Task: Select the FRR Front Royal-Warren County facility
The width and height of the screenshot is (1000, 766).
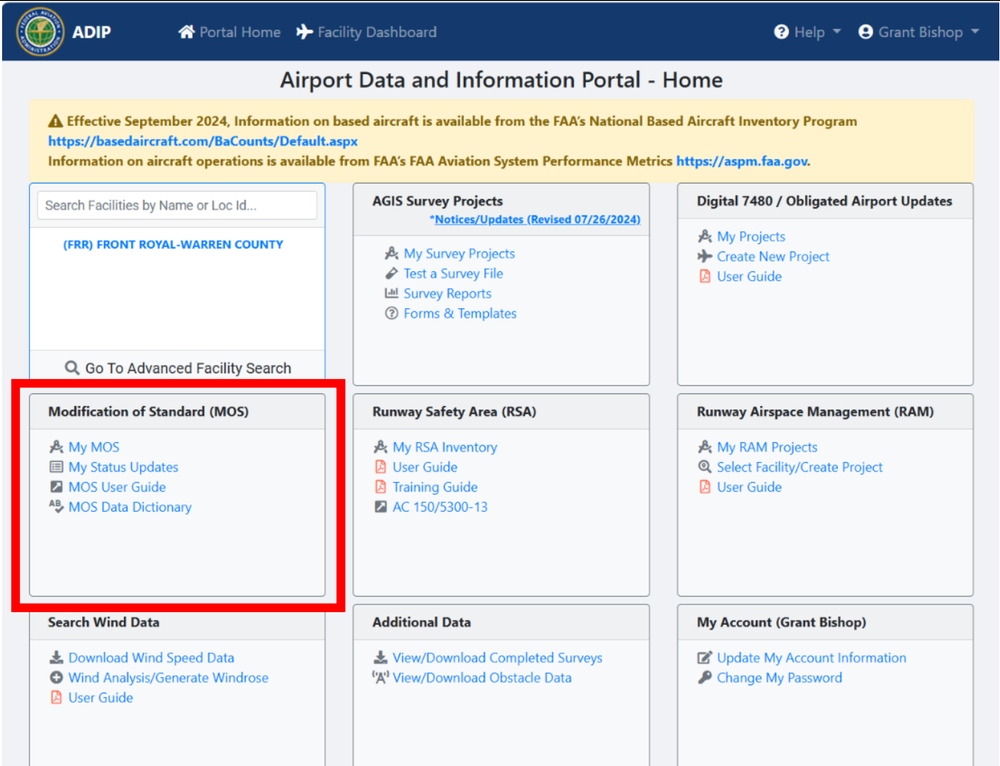Action: pos(173,244)
